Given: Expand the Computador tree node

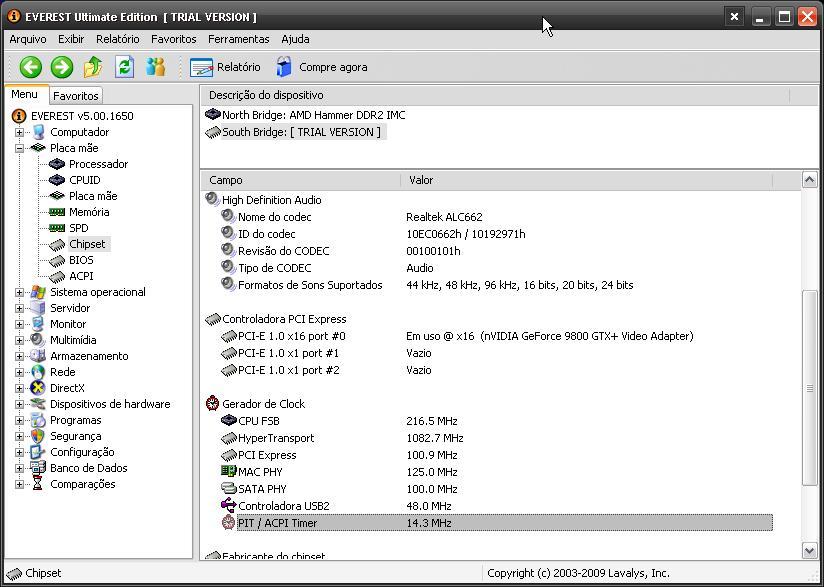Looking at the screenshot, I should pos(19,132).
